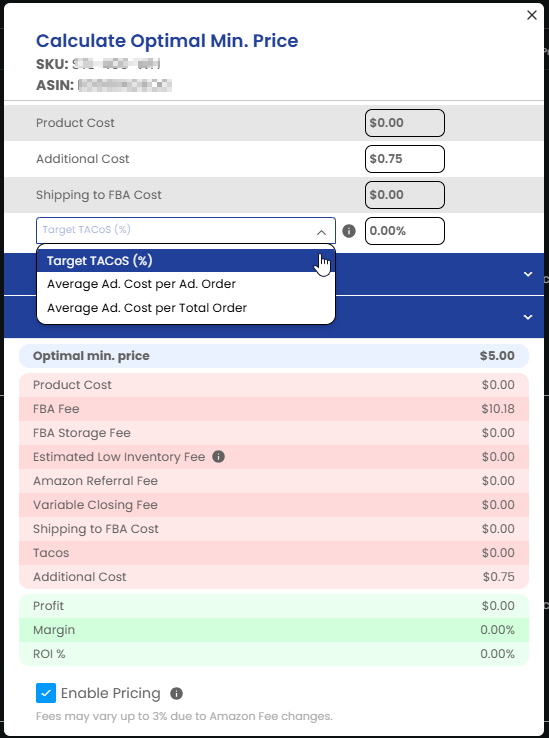Expand the first blue collapsed section chevron
The image size is (549, 738).
528,274
